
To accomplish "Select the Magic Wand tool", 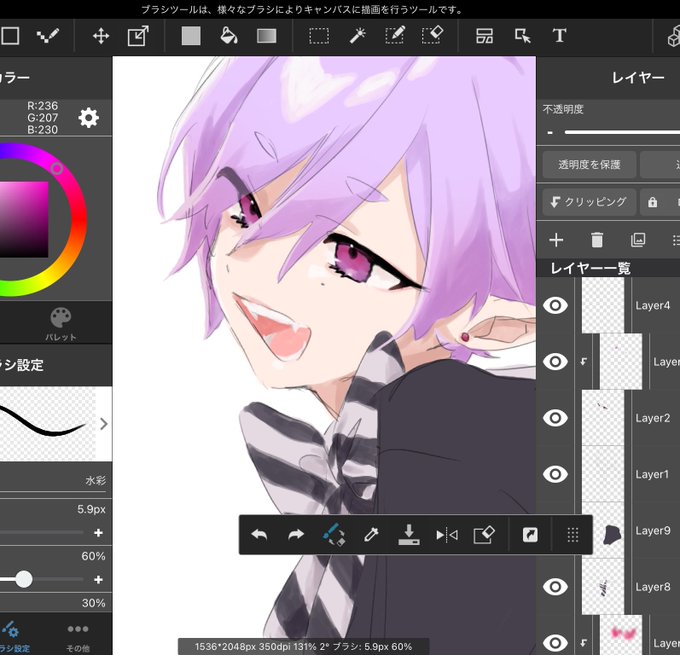I will coord(358,36).
